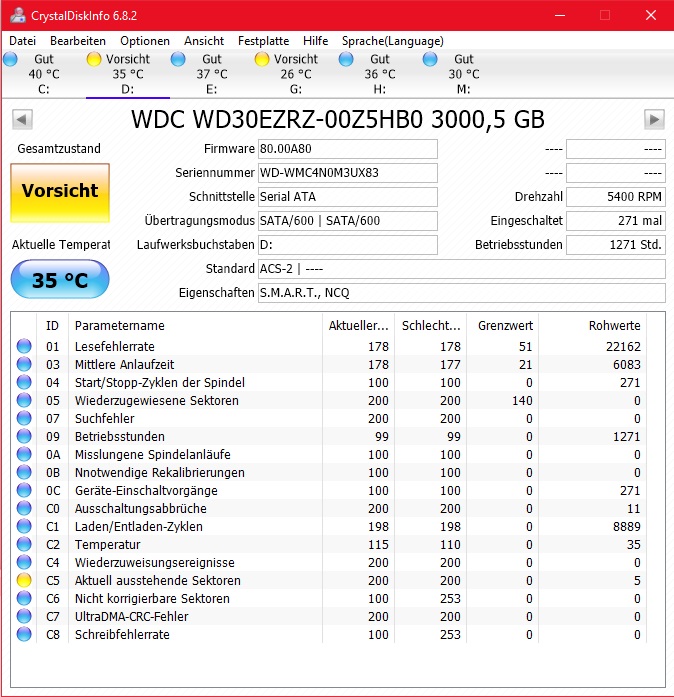Screen dimensions: 674x697
Task: Click the Seriennummer field
Action: pyautogui.click(x=348, y=173)
